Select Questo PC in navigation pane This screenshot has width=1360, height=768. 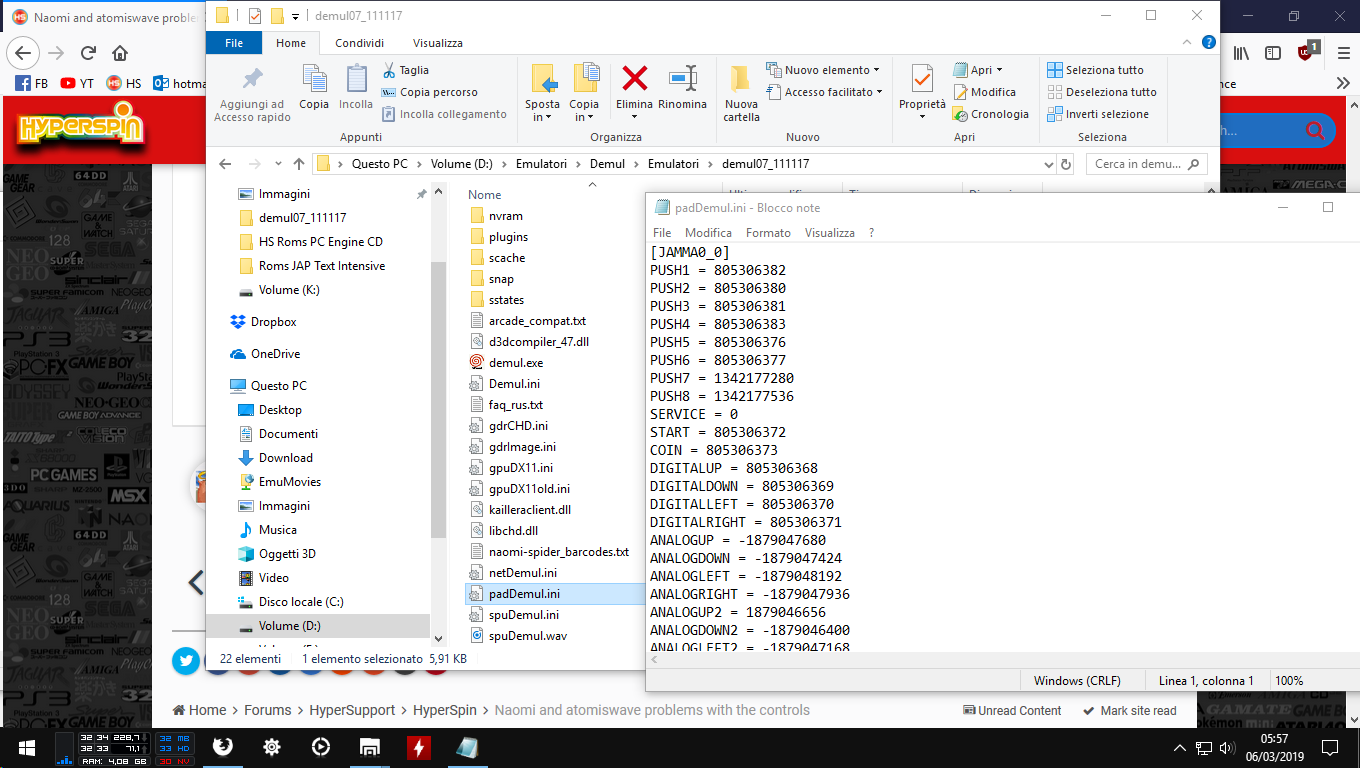tap(278, 386)
